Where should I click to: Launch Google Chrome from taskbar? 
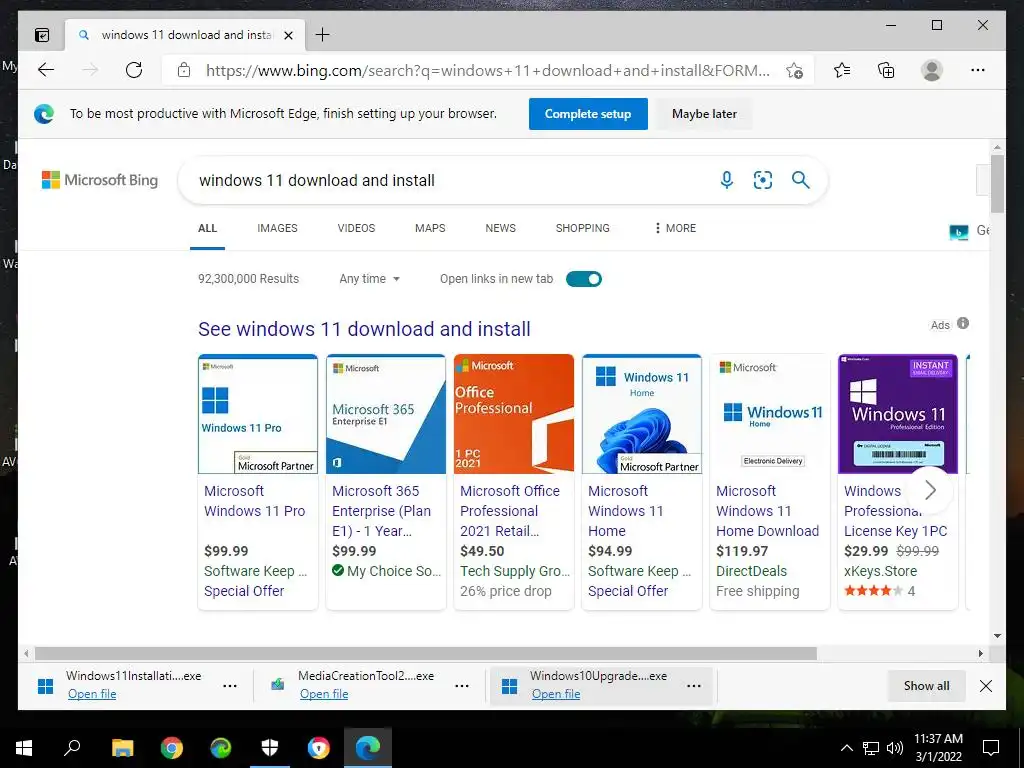(x=172, y=748)
